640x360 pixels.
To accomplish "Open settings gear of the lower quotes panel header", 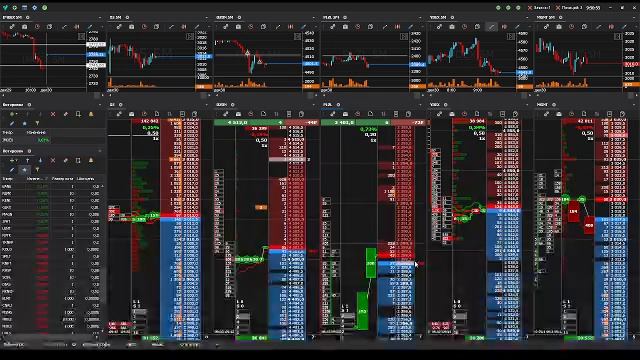I will pyautogui.click(x=29, y=151).
